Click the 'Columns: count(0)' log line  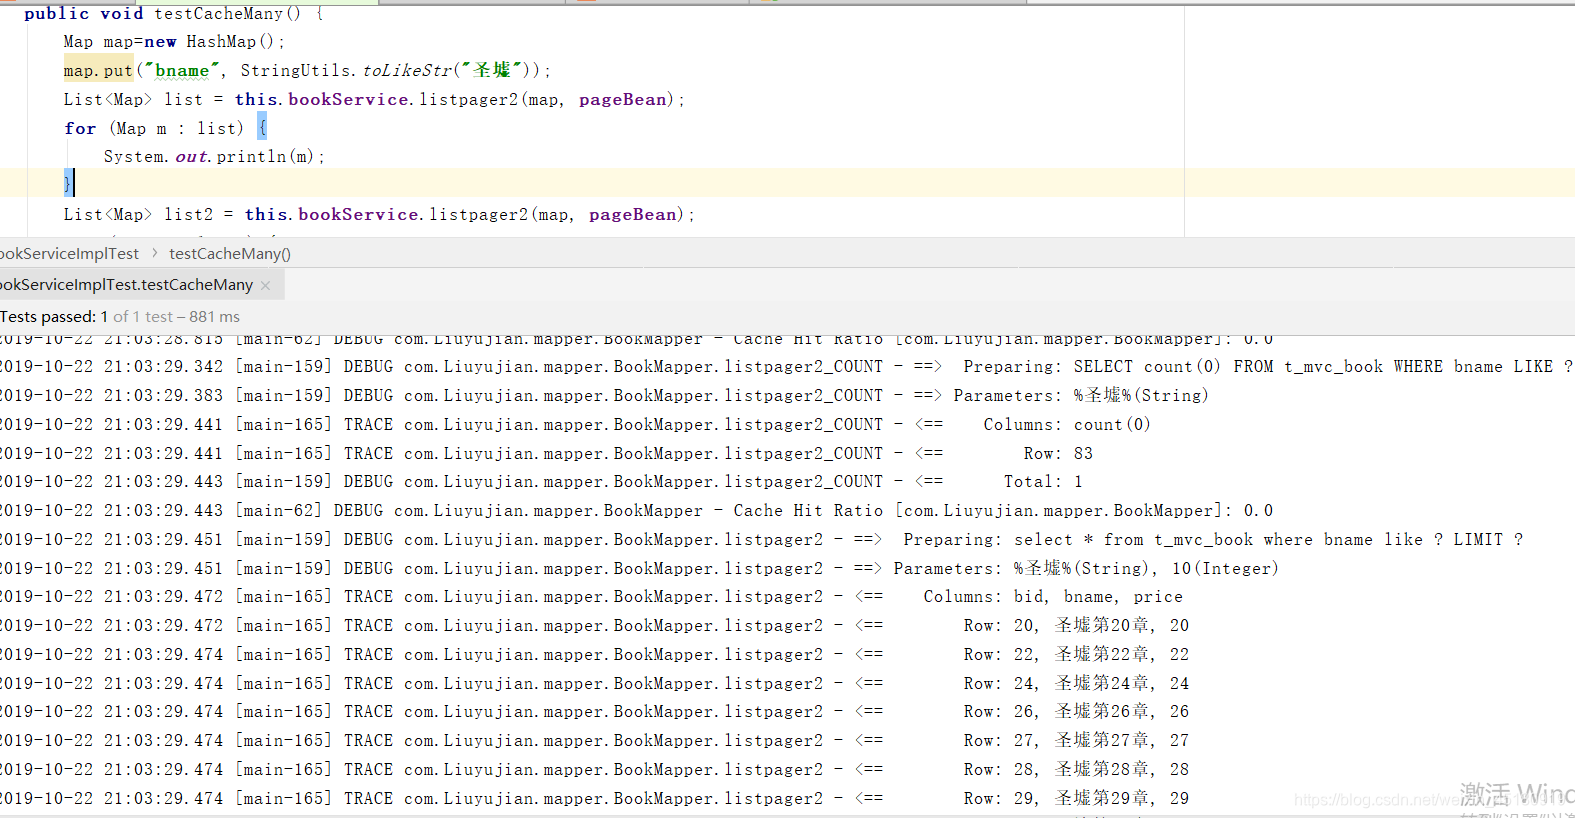coord(576,425)
